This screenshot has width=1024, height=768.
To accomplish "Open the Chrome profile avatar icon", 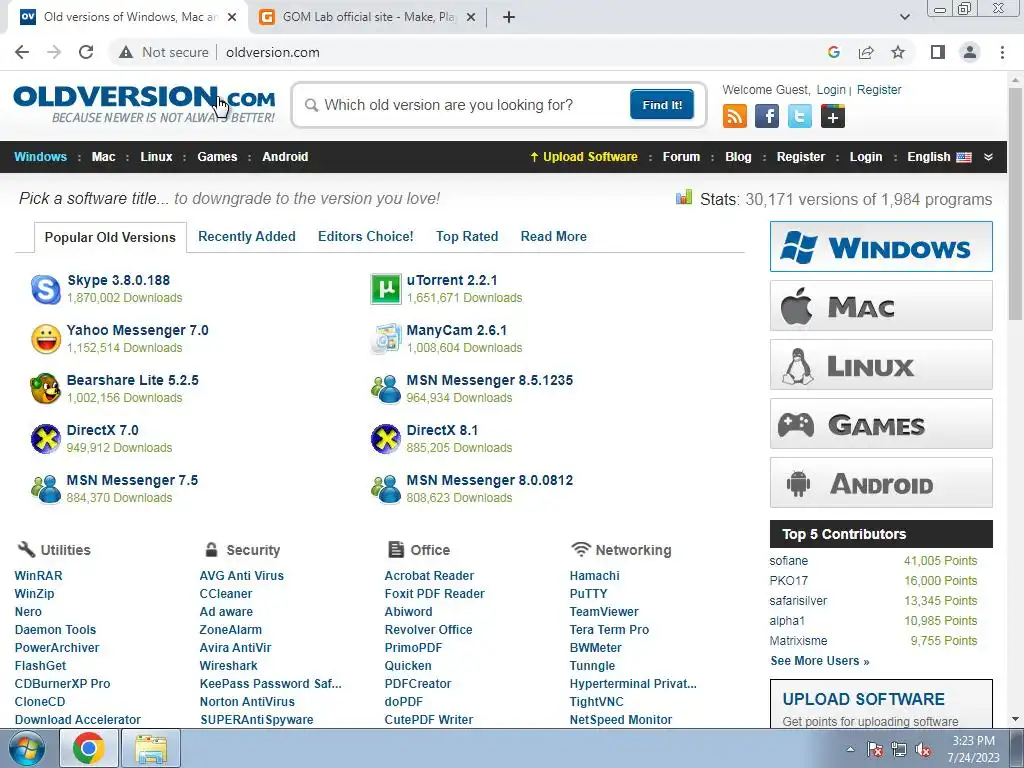I will coord(970,52).
